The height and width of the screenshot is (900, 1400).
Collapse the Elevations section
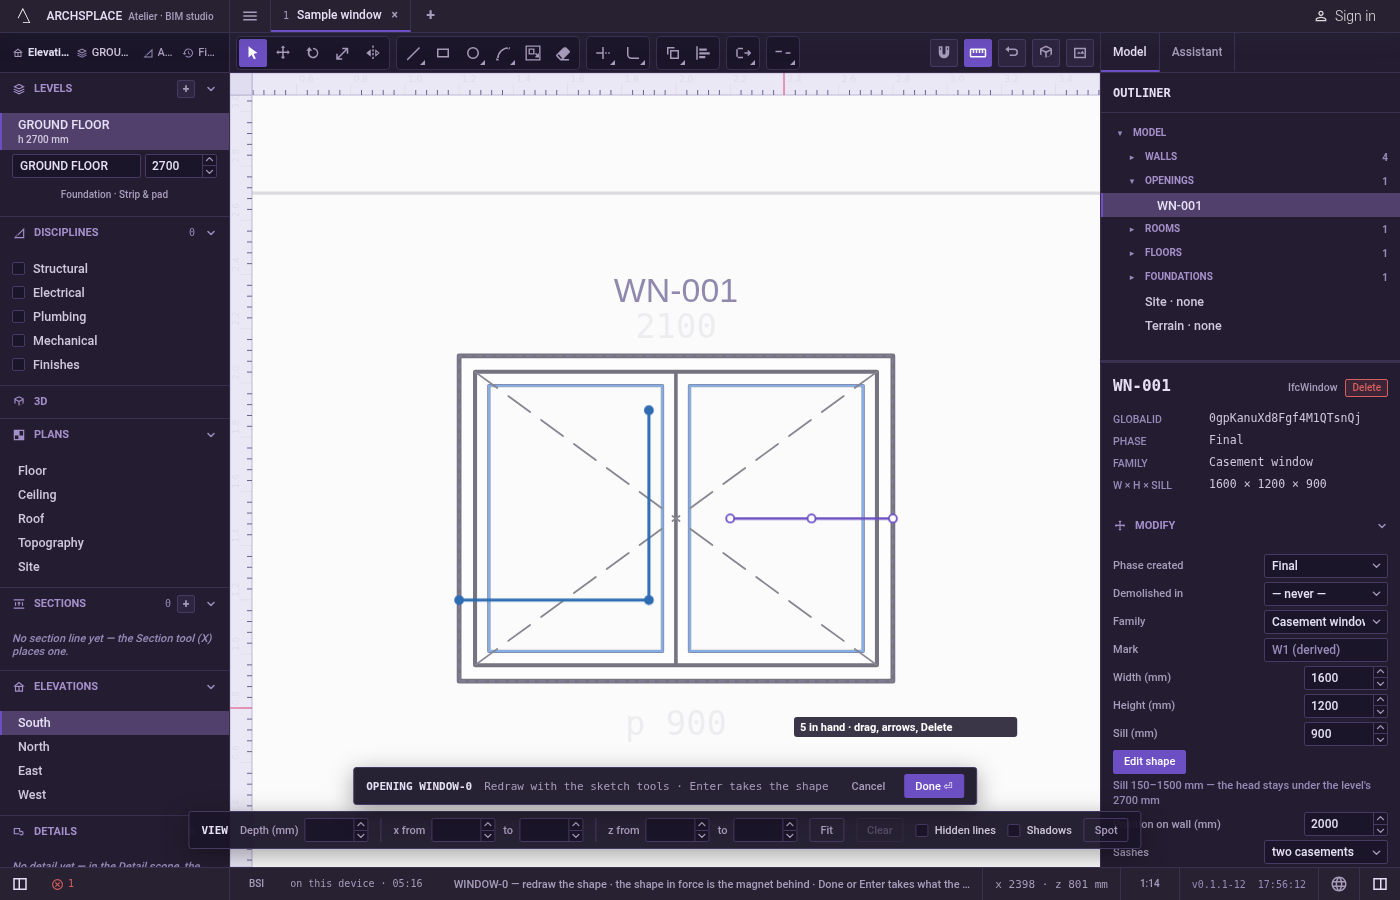pyautogui.click(x=211, y=687)
